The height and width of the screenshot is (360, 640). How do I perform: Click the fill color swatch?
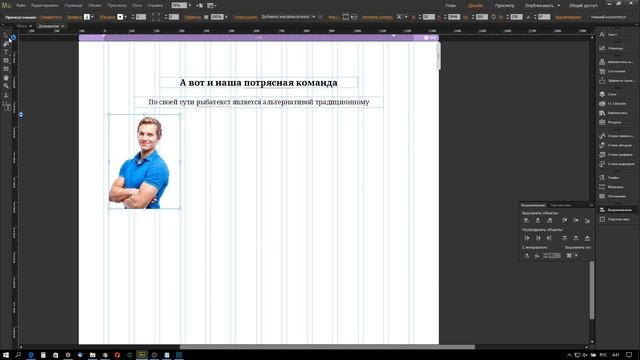point(87,17)
